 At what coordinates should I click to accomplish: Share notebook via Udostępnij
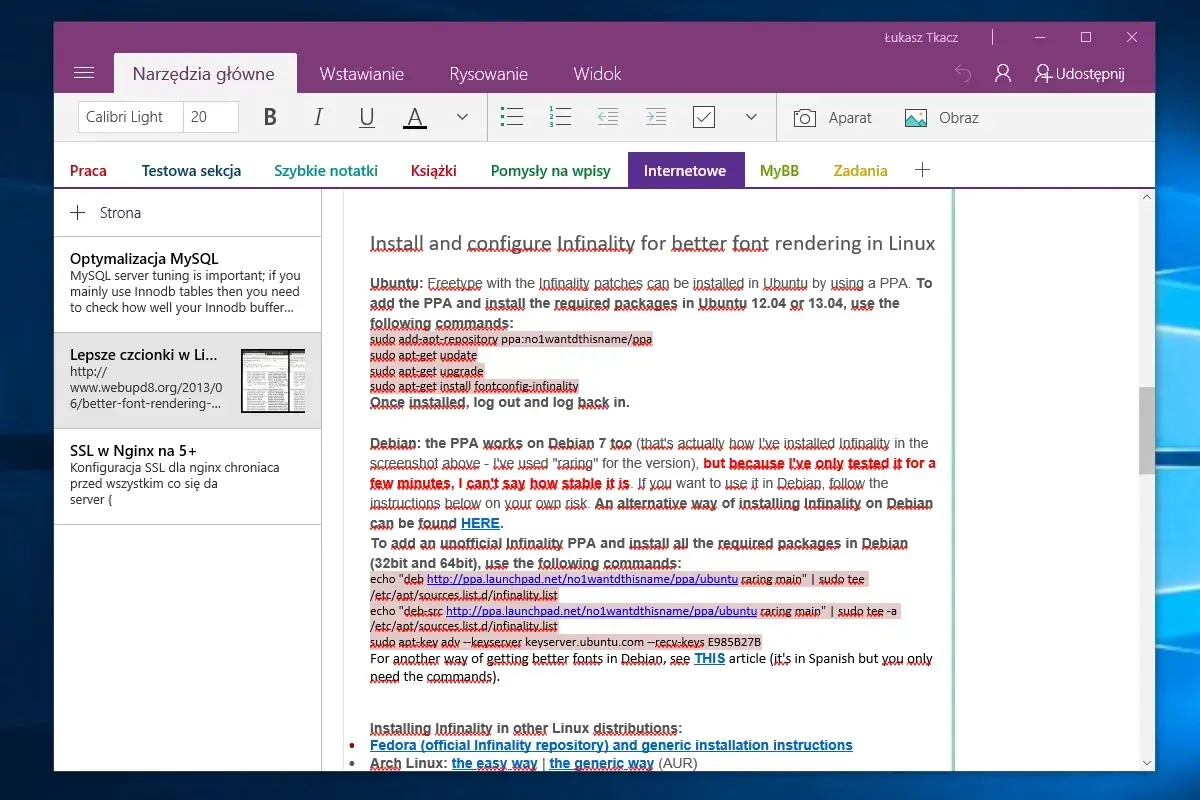[x=1080, y=73]
